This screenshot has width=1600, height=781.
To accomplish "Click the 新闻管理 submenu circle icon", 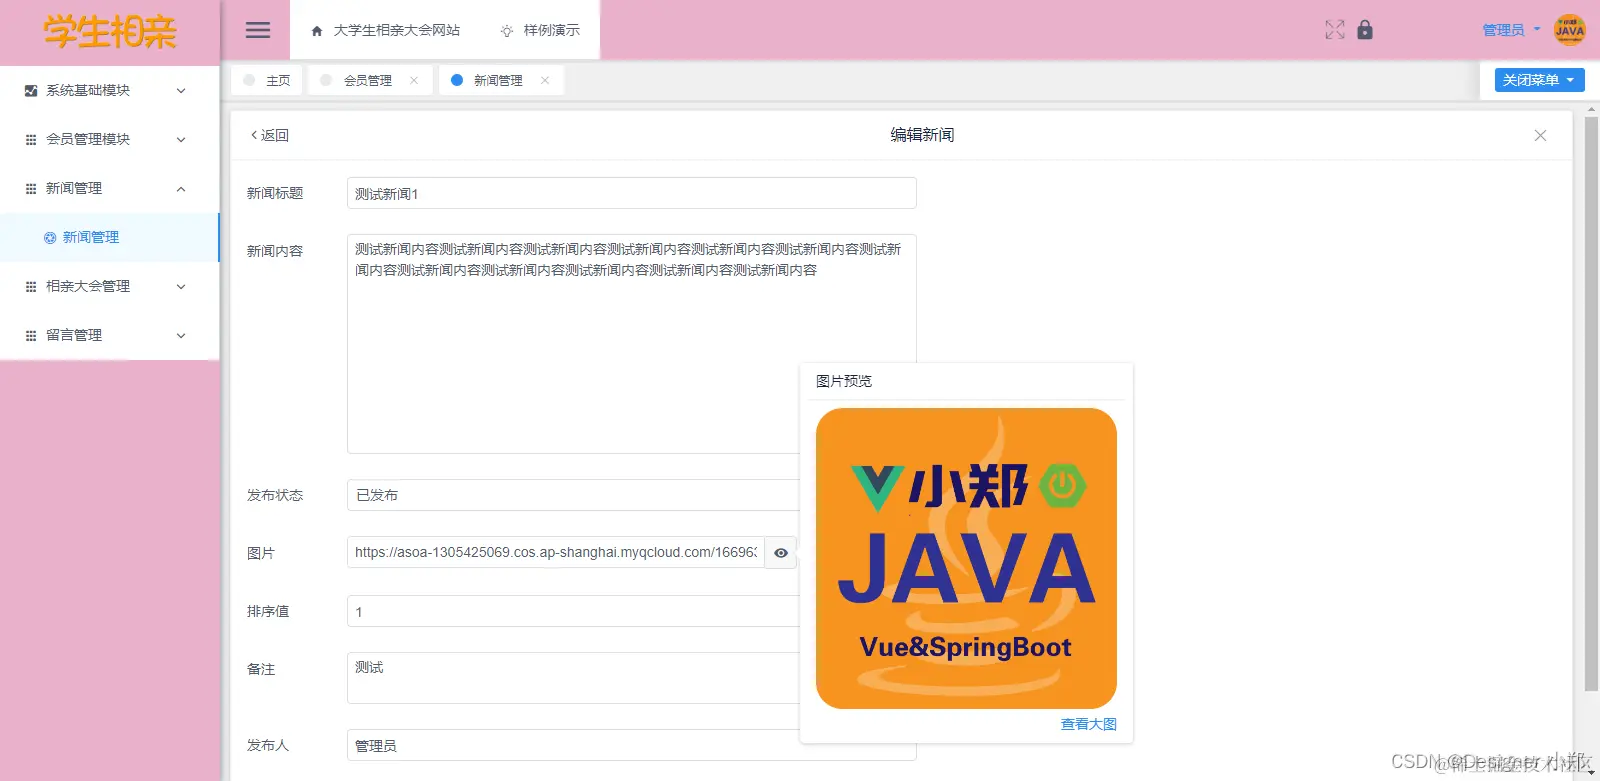I will tap(50, 237).
